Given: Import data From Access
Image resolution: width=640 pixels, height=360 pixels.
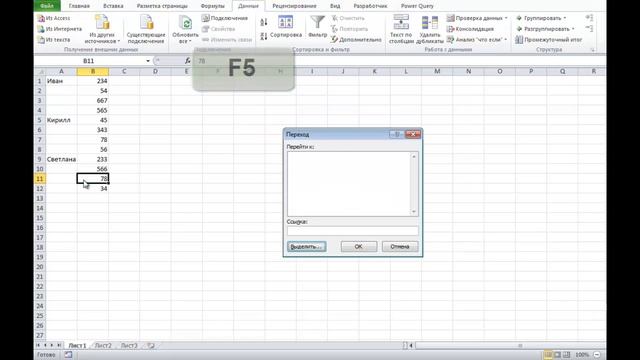Looking at the screenshot, I should pos(54,18).
